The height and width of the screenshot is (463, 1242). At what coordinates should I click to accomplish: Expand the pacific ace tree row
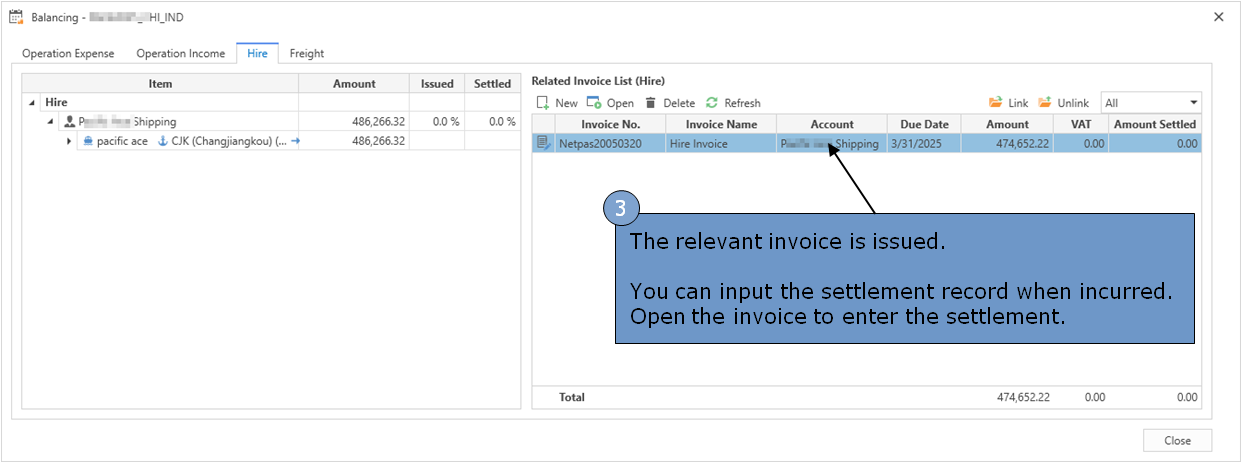tap(69, 142)
